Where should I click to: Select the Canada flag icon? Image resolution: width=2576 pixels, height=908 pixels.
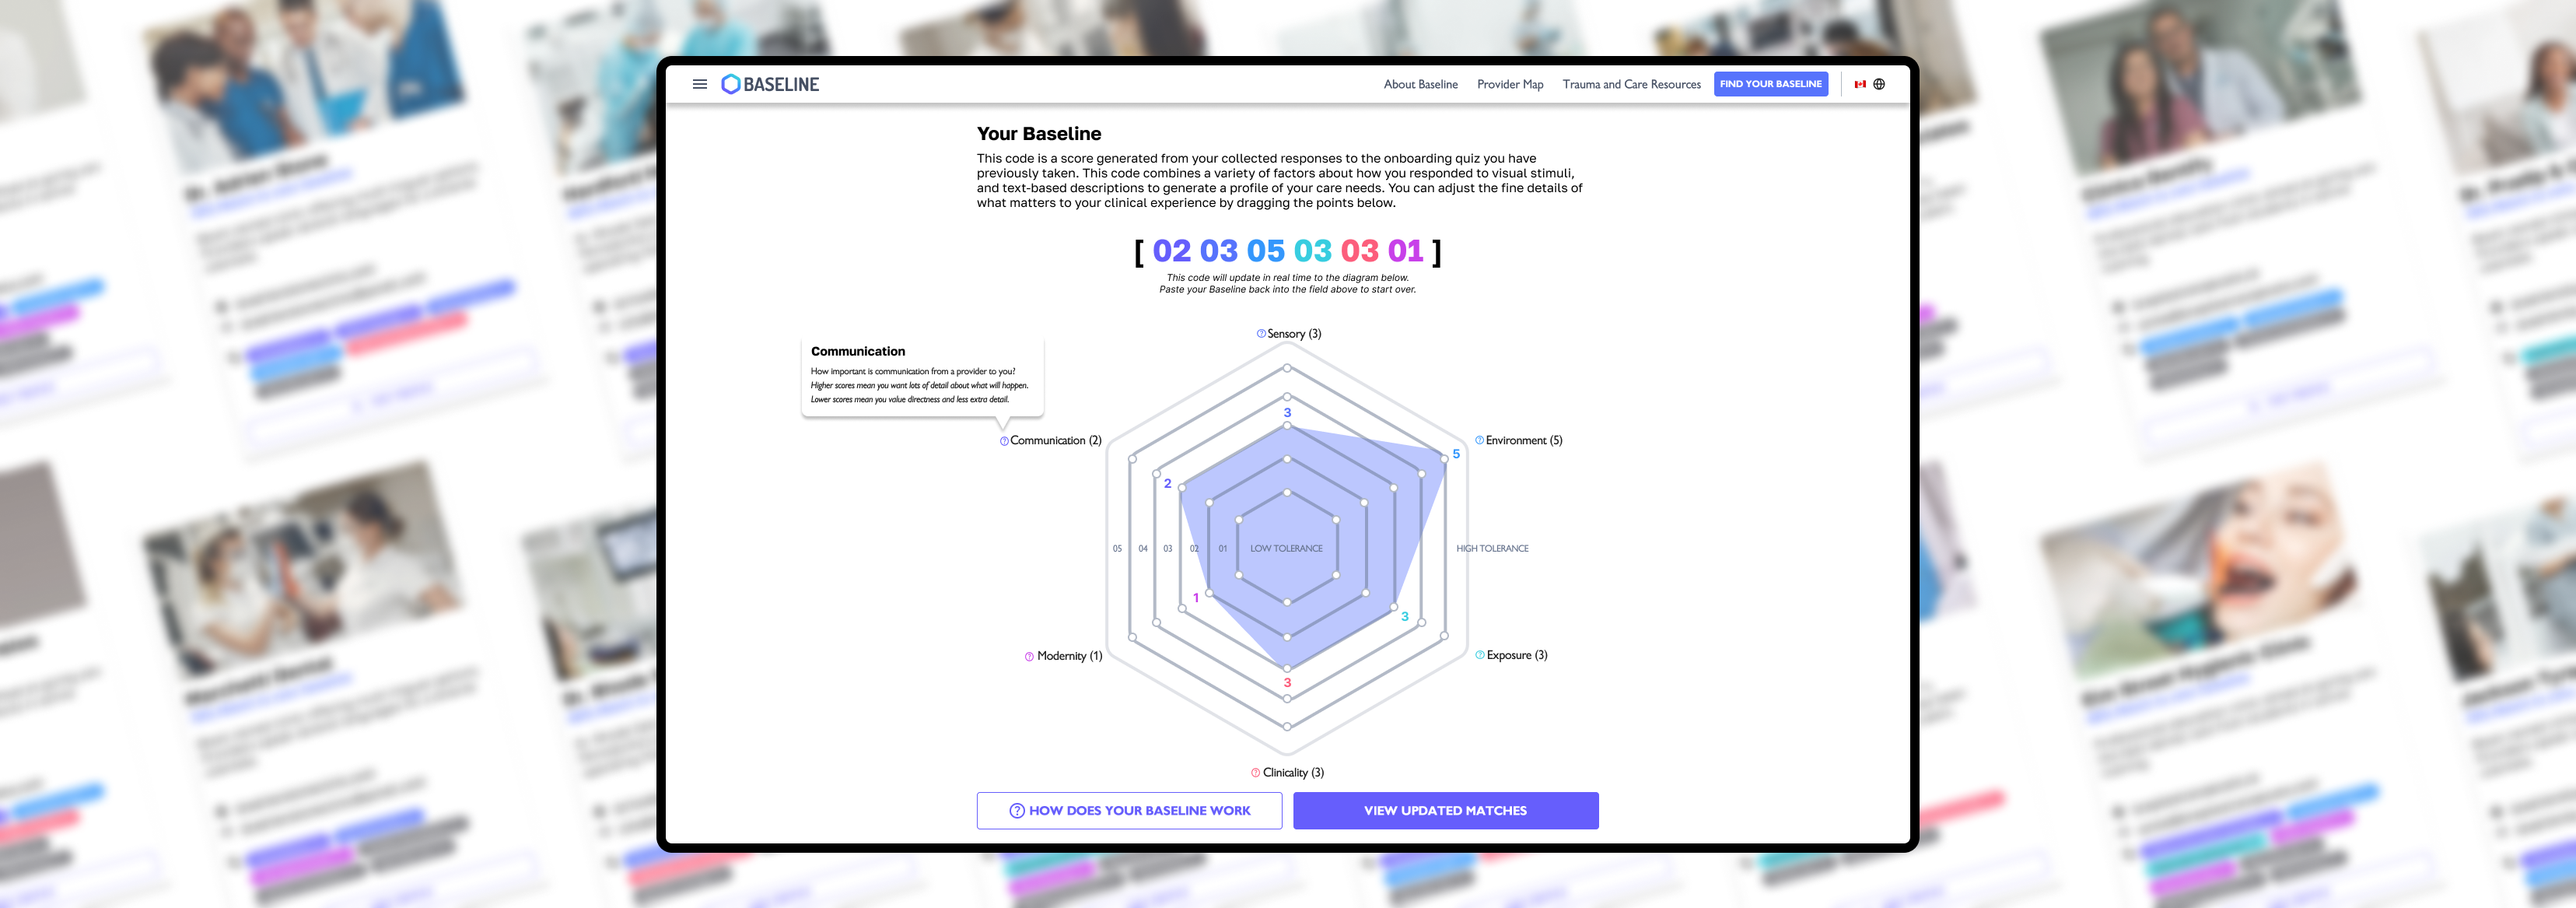click(x=1860, y=84)
